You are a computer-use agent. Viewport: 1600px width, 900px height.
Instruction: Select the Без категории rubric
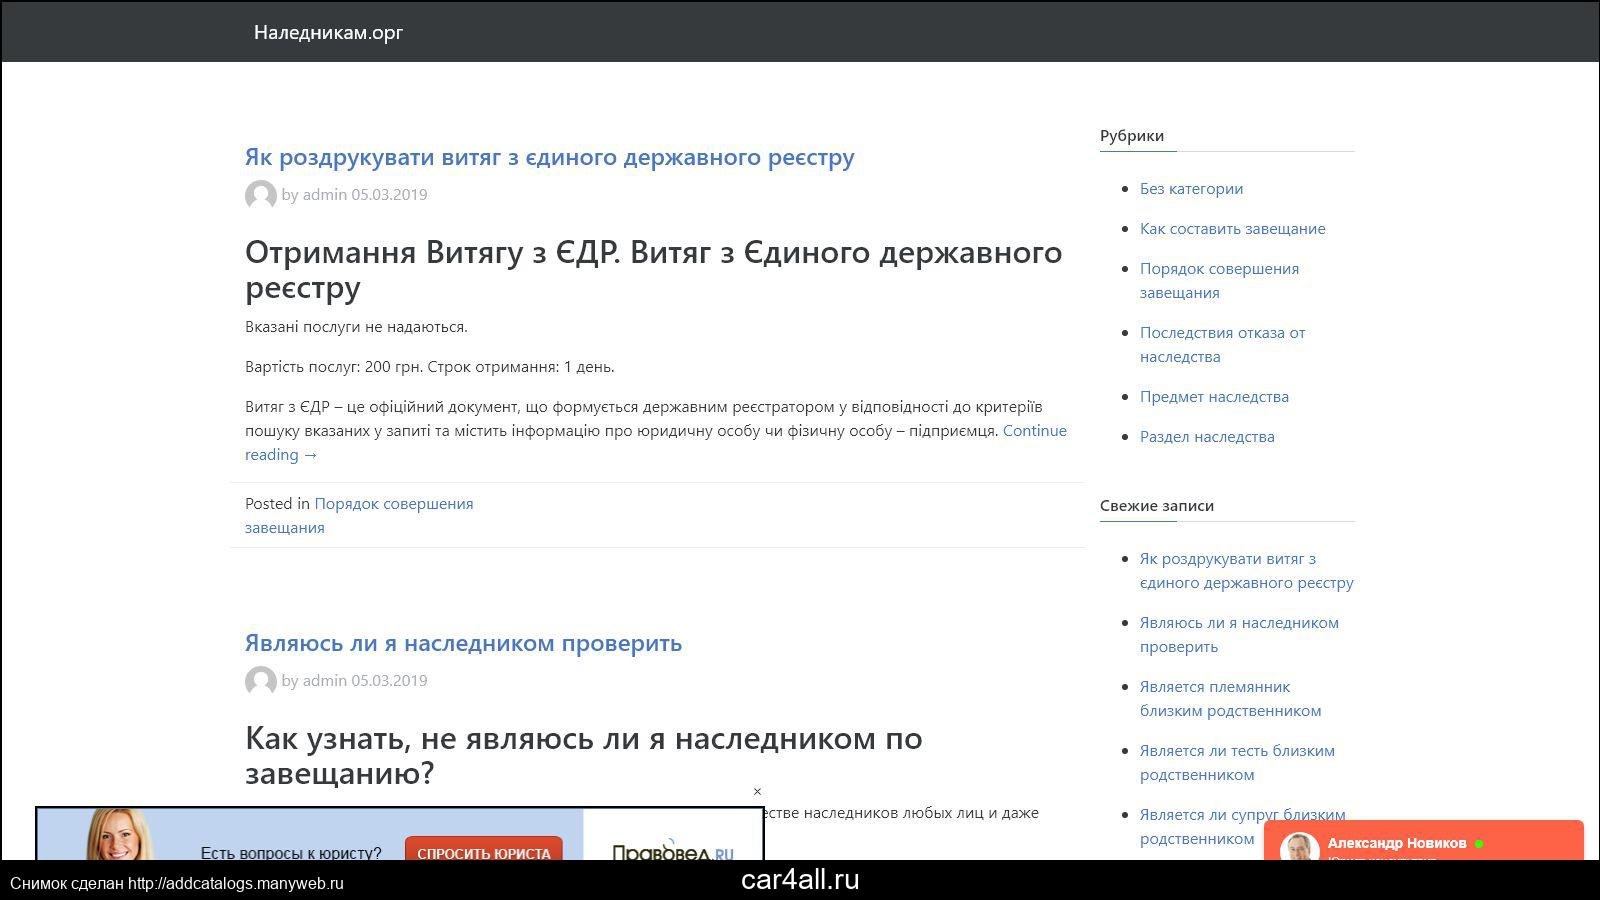point(1191,189)
